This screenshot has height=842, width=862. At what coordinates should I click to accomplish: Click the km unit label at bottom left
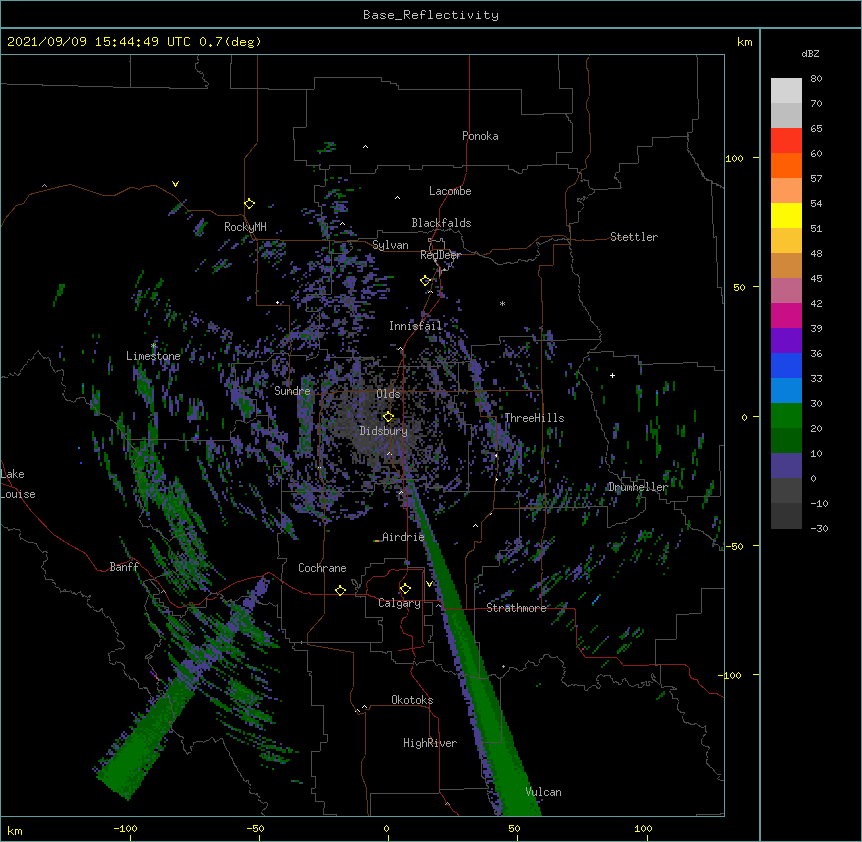click(15, 831)
